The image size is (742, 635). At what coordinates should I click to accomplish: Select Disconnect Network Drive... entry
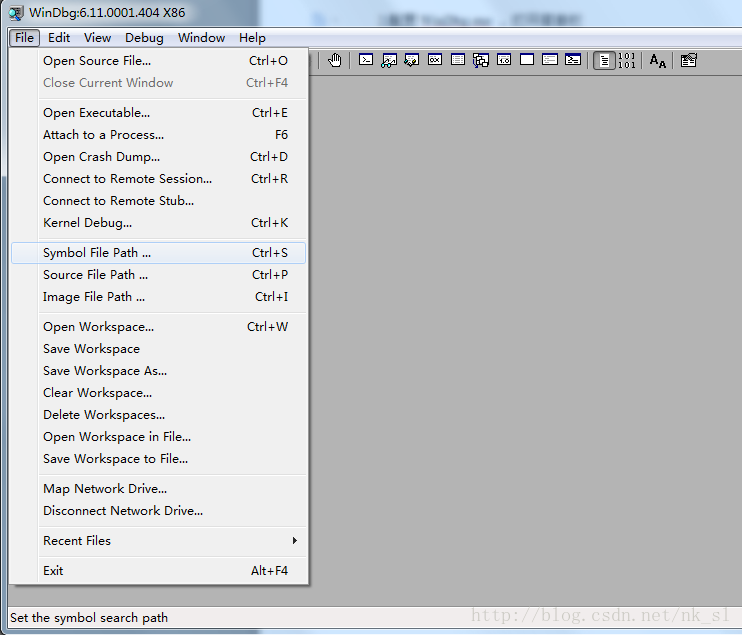point(159,511)
